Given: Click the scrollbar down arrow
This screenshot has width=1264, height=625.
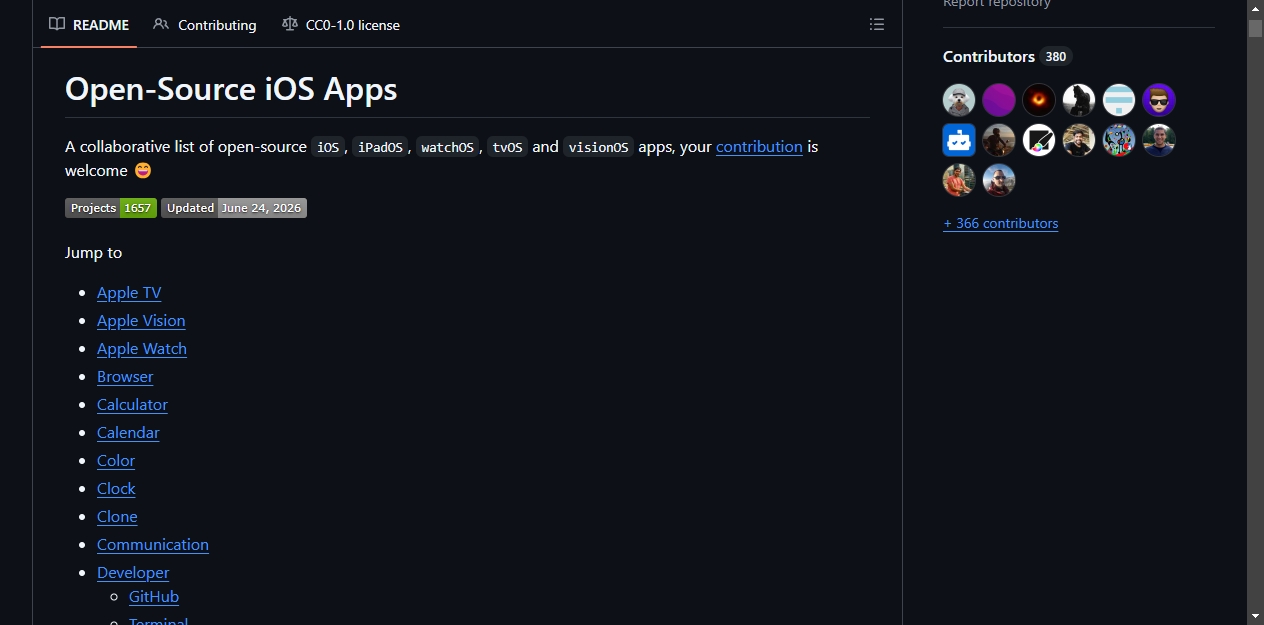Looking at the screenshot, I should click(x=1255, y=616).
